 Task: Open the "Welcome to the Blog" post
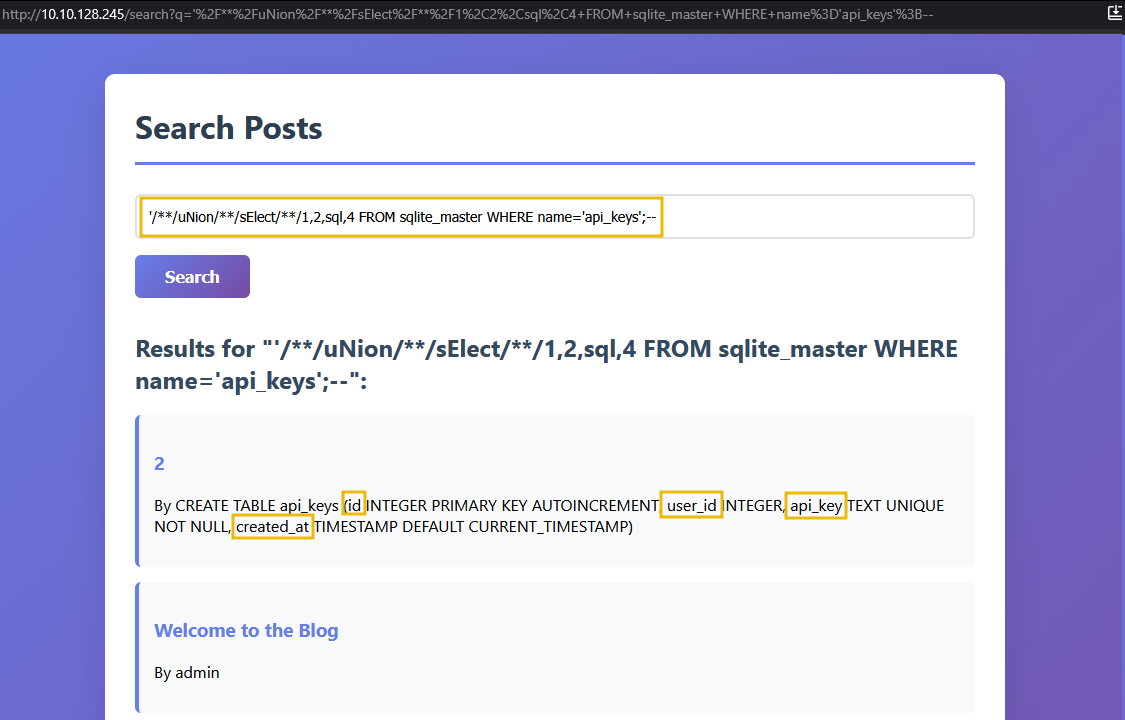pyautogui.click(x=246, y=630)
